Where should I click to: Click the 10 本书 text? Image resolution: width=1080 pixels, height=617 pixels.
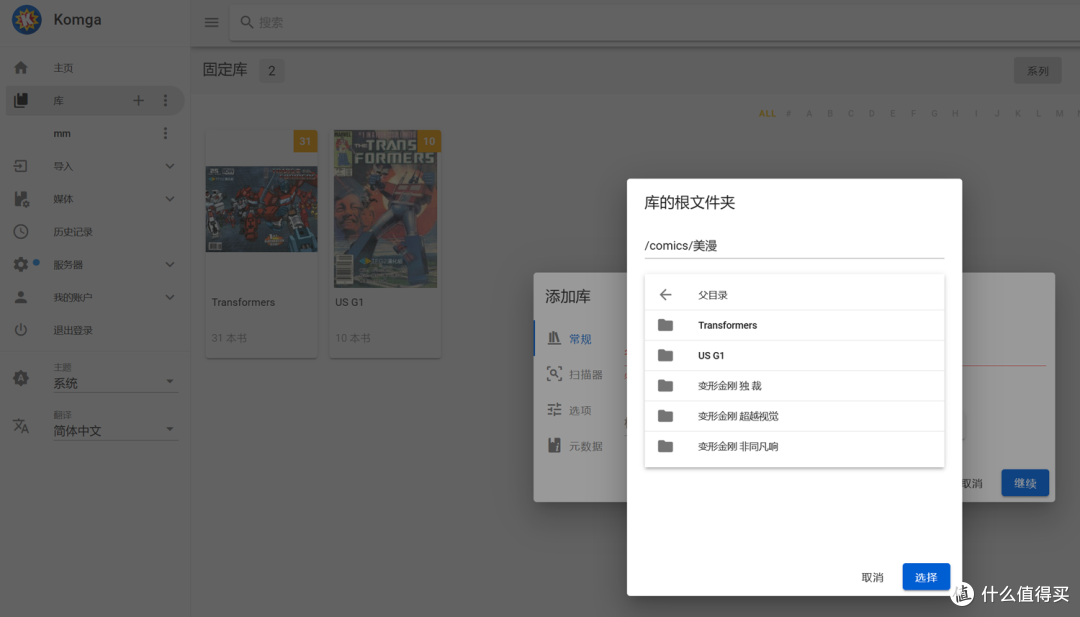point(353,338)
